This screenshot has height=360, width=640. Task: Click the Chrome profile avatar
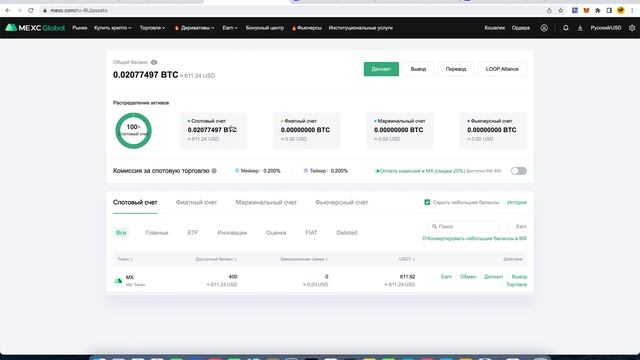(620, 11)
